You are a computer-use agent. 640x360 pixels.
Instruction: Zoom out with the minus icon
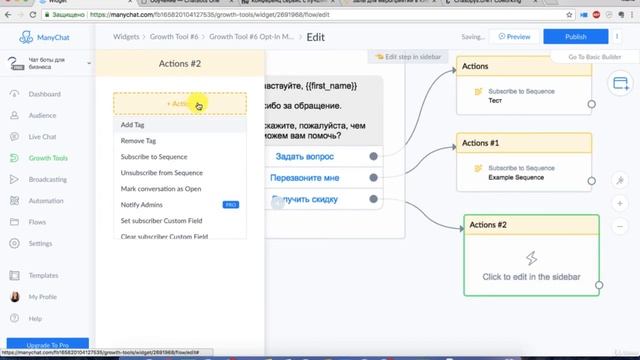click(x=620, y=227)
